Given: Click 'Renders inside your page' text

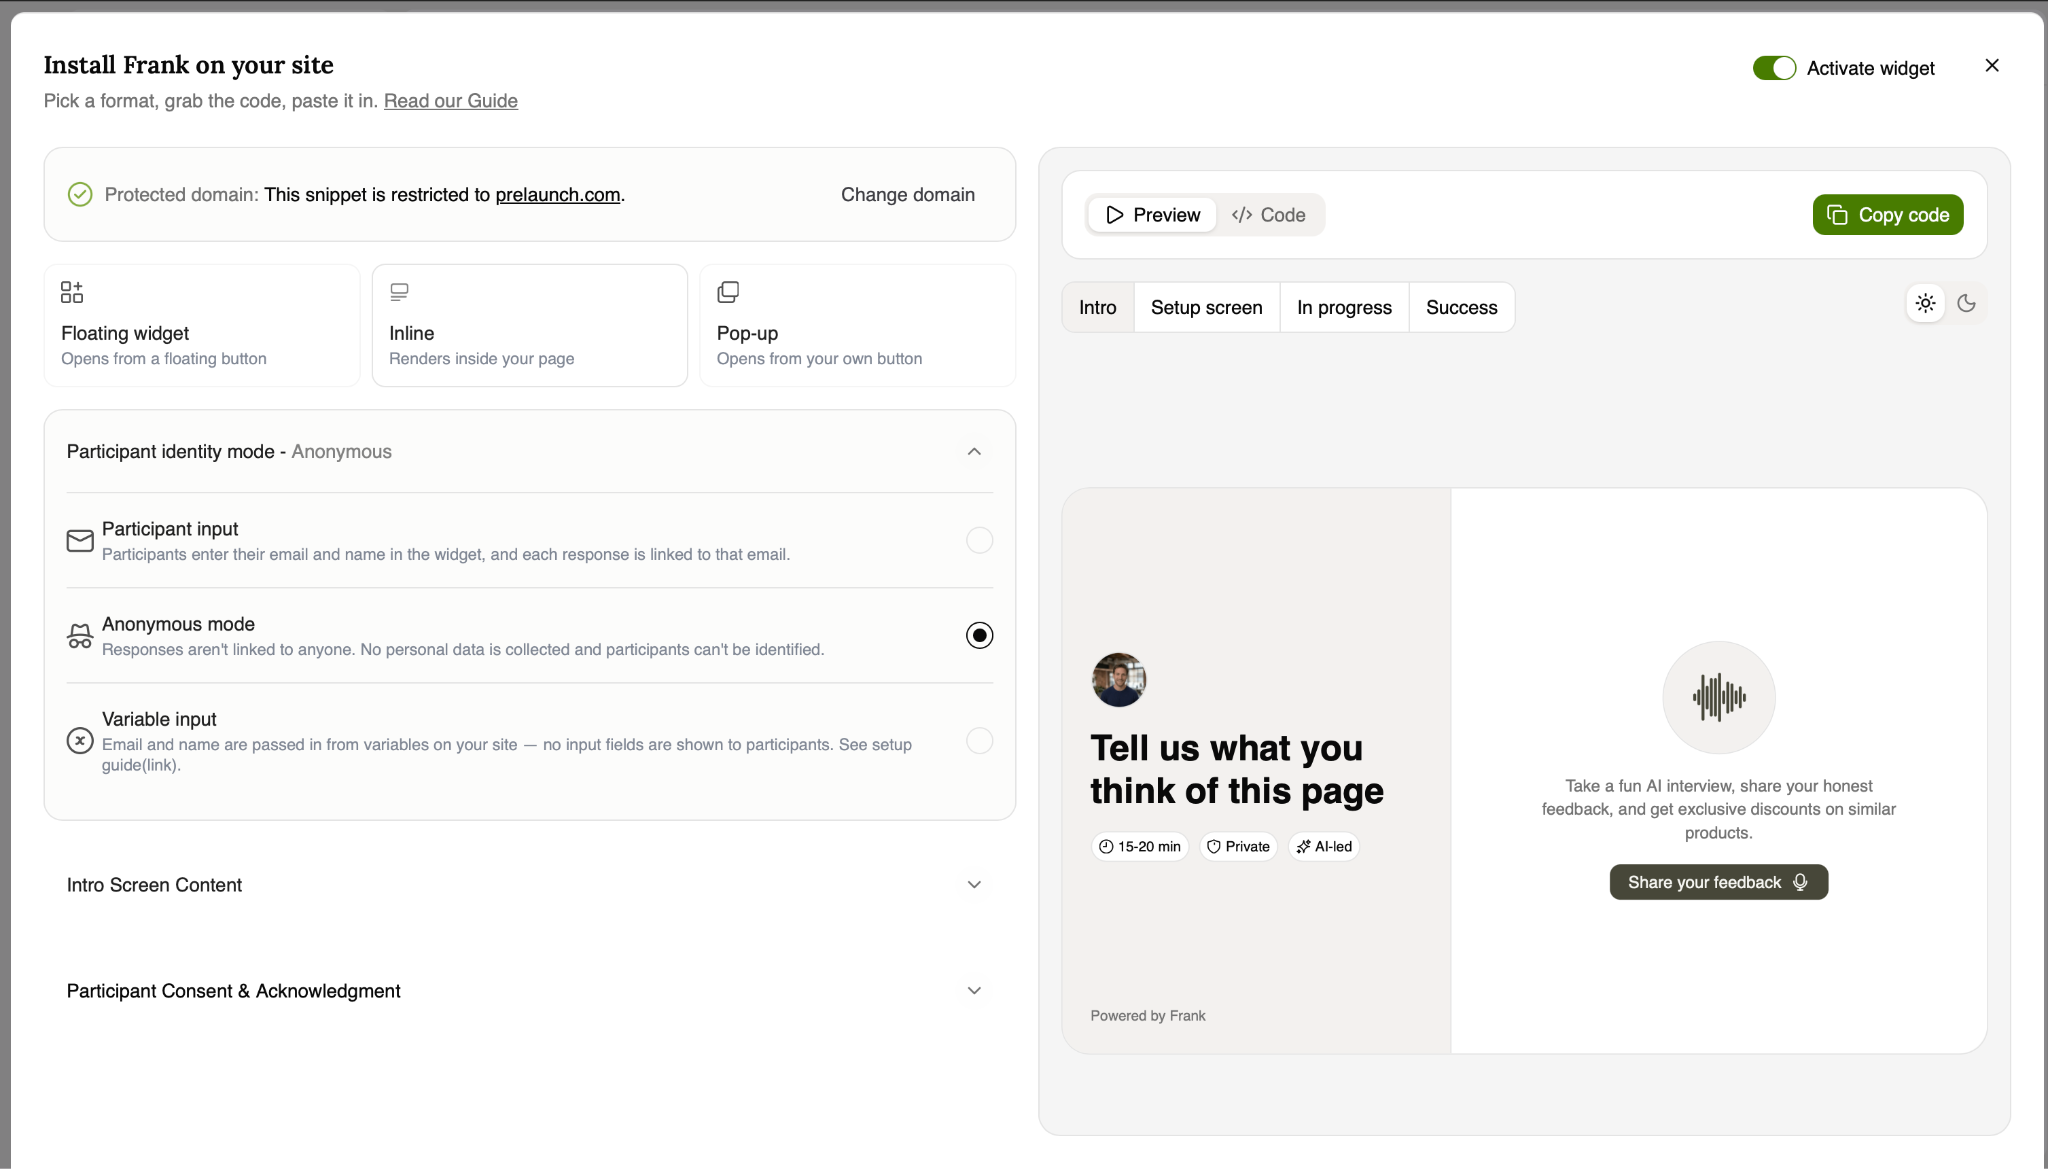Looking at the screenshot, I should (482, 359).
